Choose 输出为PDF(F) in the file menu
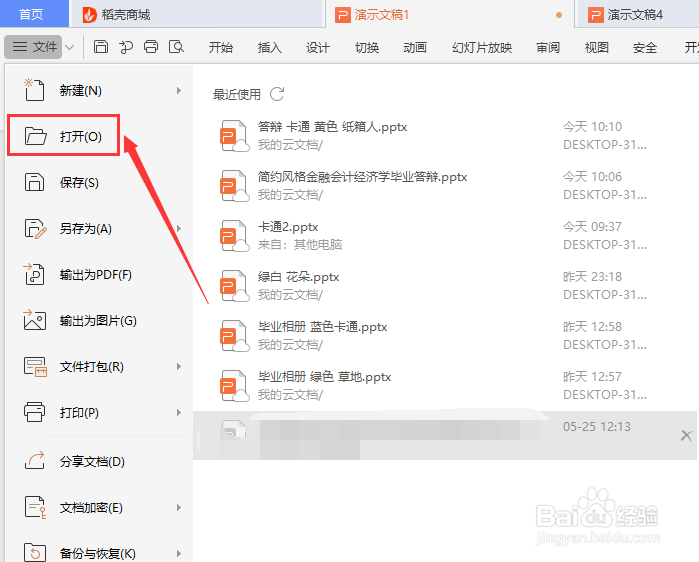Viewport: 699px width, 562px height. (x=99, y=275)
